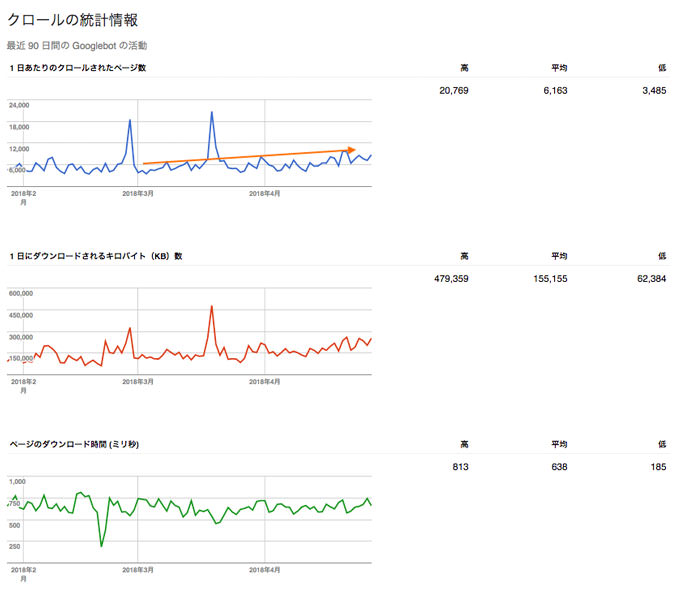The image size is (685, 593).
Task: Click the 185 low download time value
Action: click(657, 467)
